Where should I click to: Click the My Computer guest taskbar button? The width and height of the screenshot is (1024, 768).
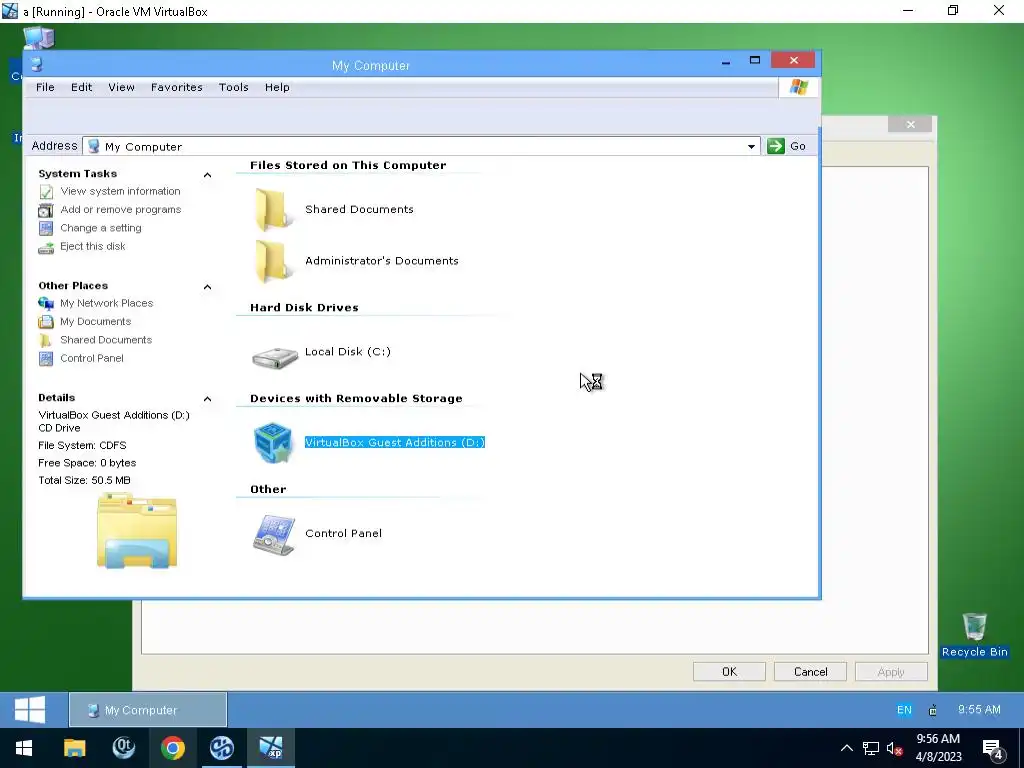point(148,710)
